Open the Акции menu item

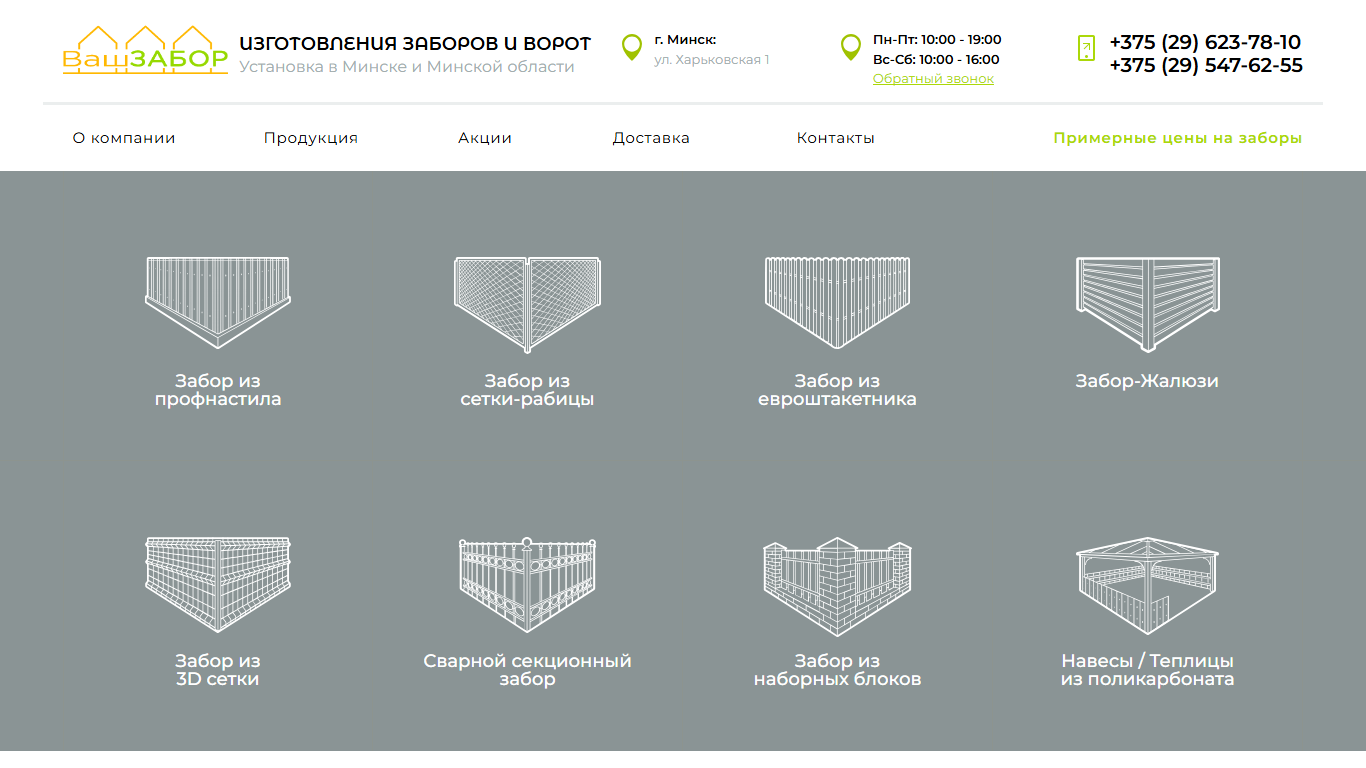tap(485, 138)
